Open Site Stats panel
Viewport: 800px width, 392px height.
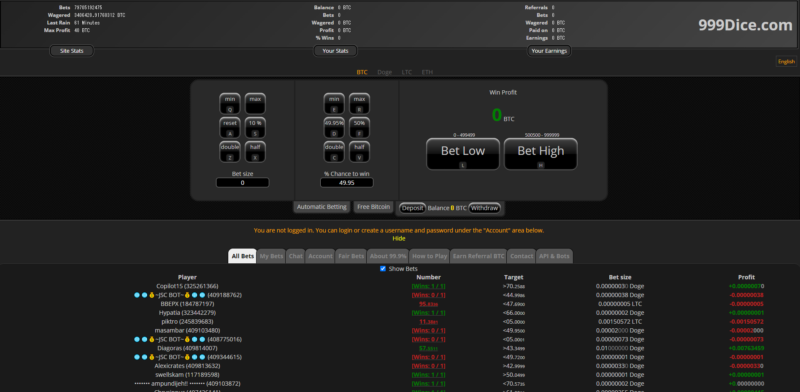(x=72, y=51)
